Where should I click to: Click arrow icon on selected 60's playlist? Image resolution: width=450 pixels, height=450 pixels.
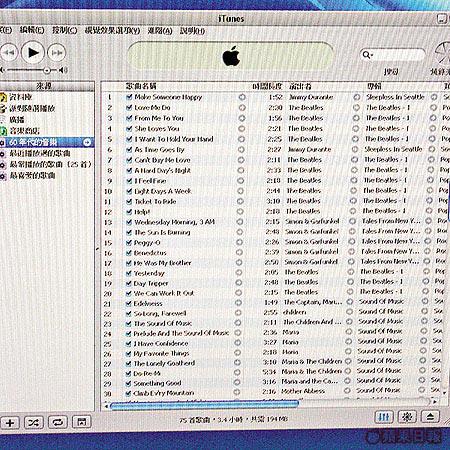click(x=87, y=142)
